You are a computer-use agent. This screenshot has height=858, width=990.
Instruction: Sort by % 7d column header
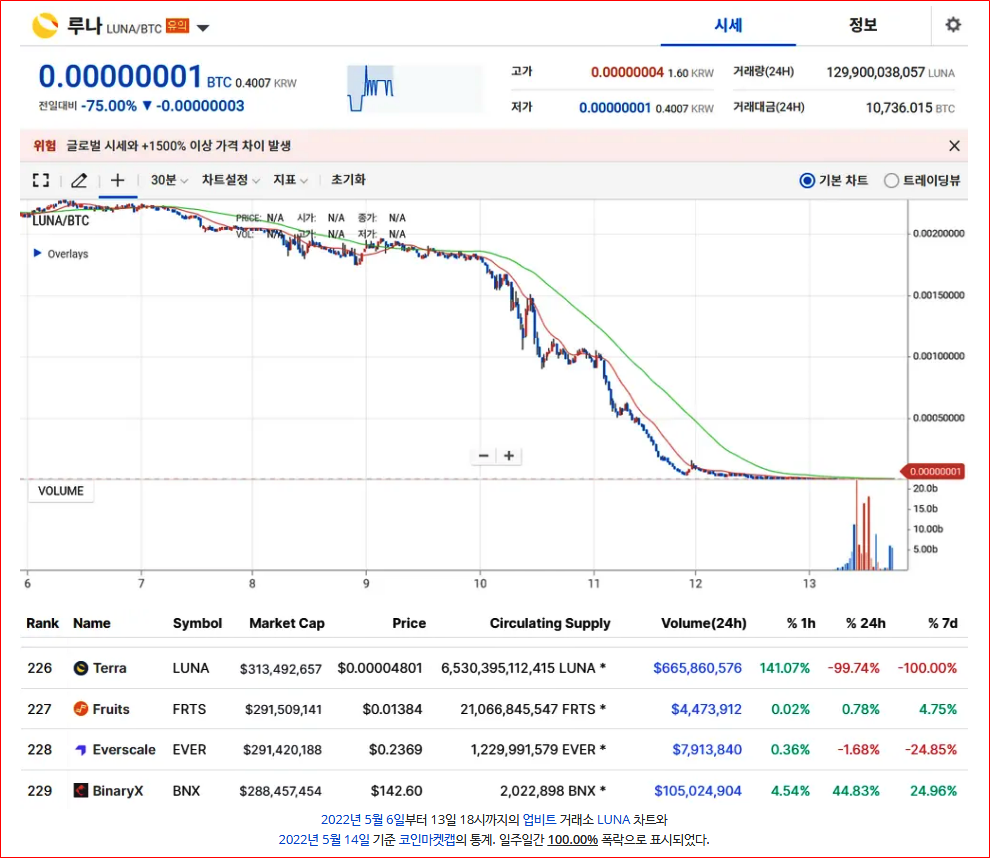tap(943, 623)
